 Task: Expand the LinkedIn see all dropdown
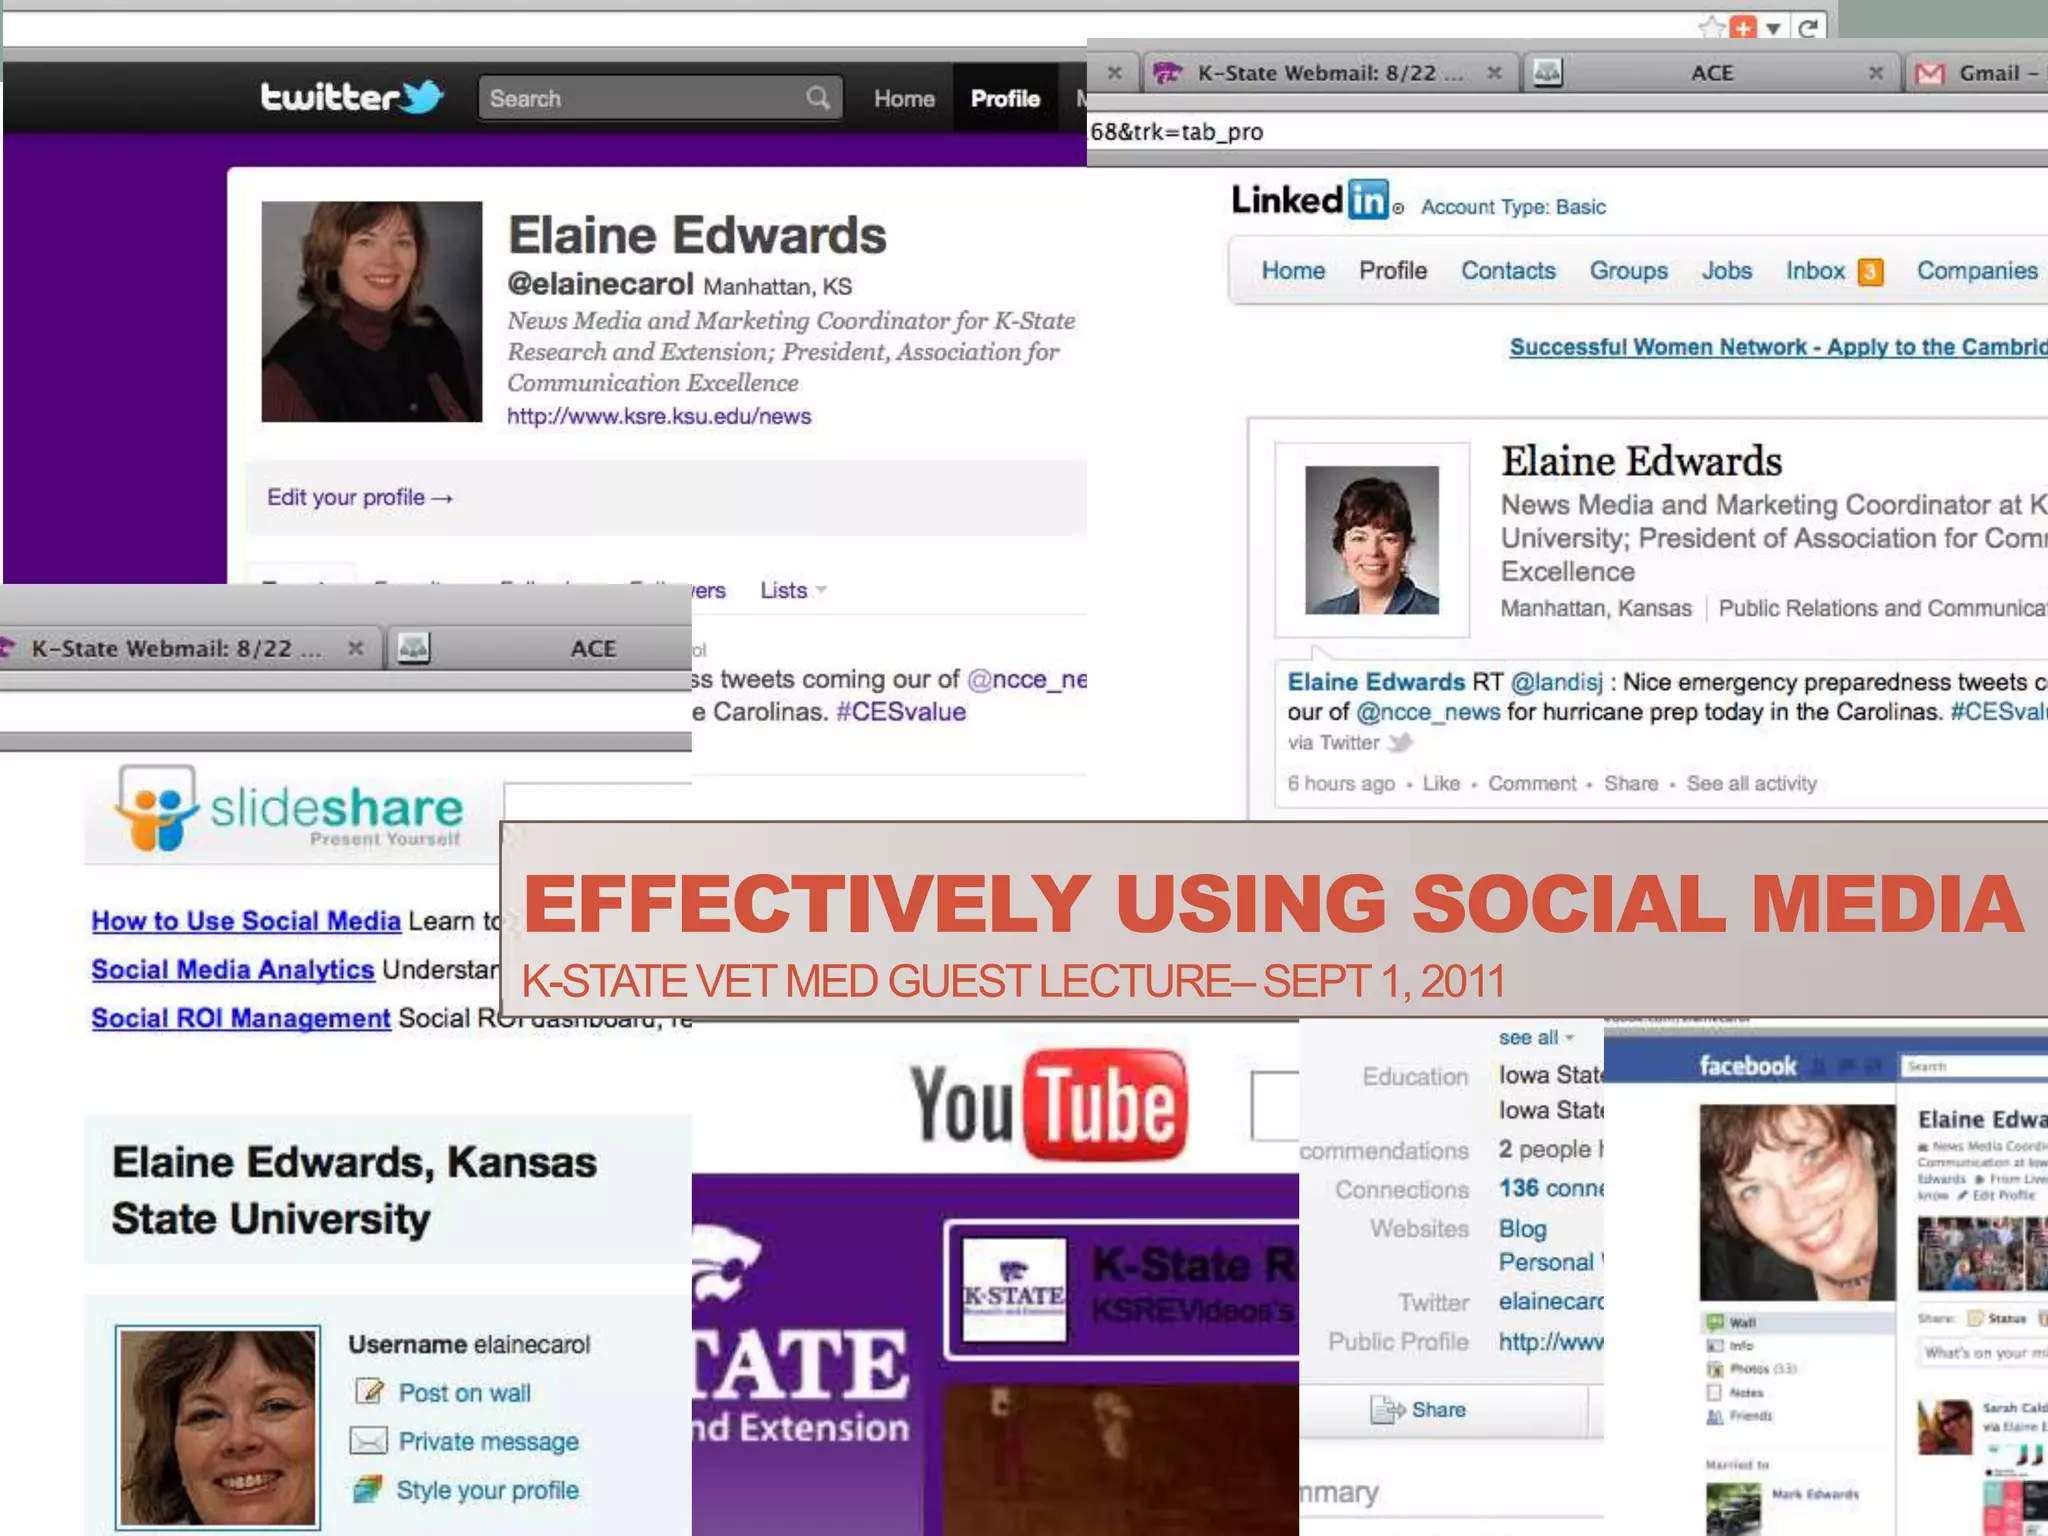pyautogui.click(x=1536, y=1038)
